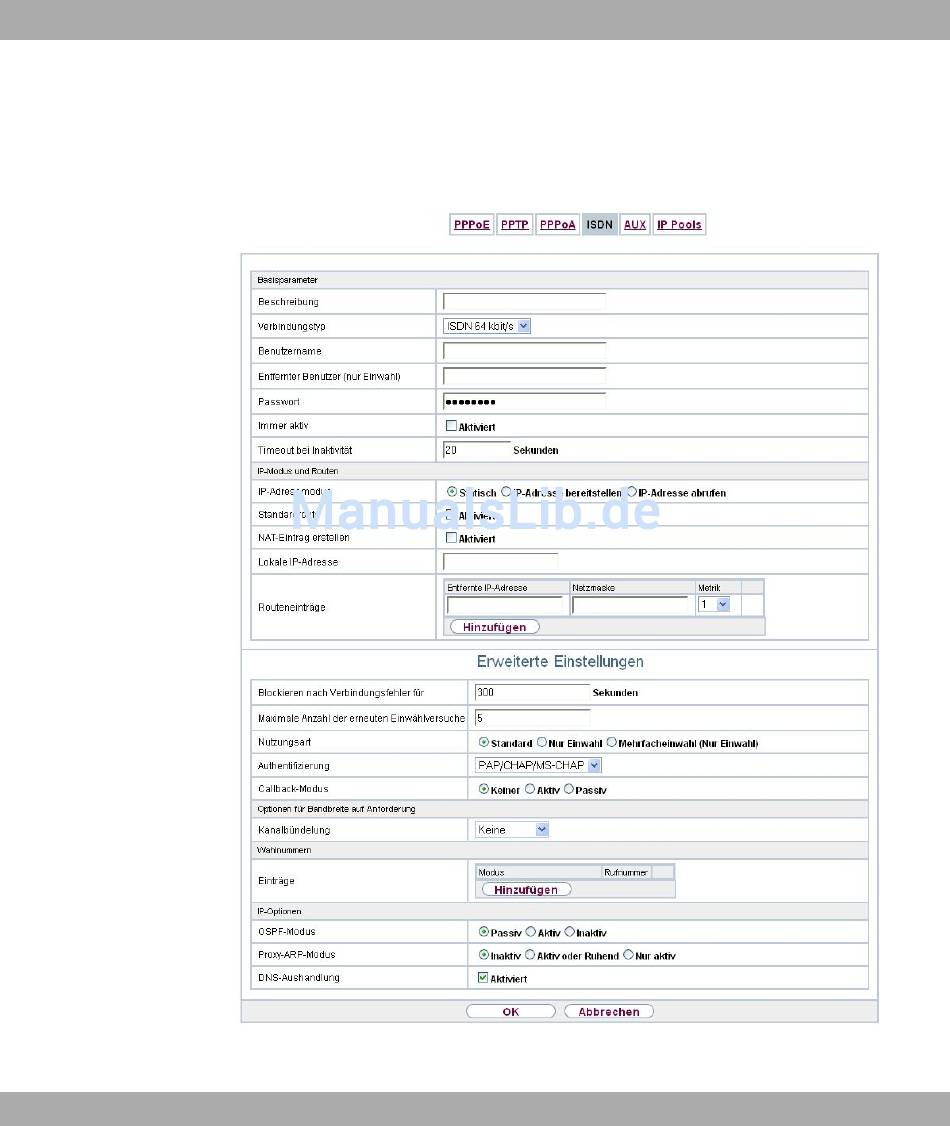Click the Lokale IP-Adresse field
Screen dimensions: 950x1126
click(x=500, y=562)
